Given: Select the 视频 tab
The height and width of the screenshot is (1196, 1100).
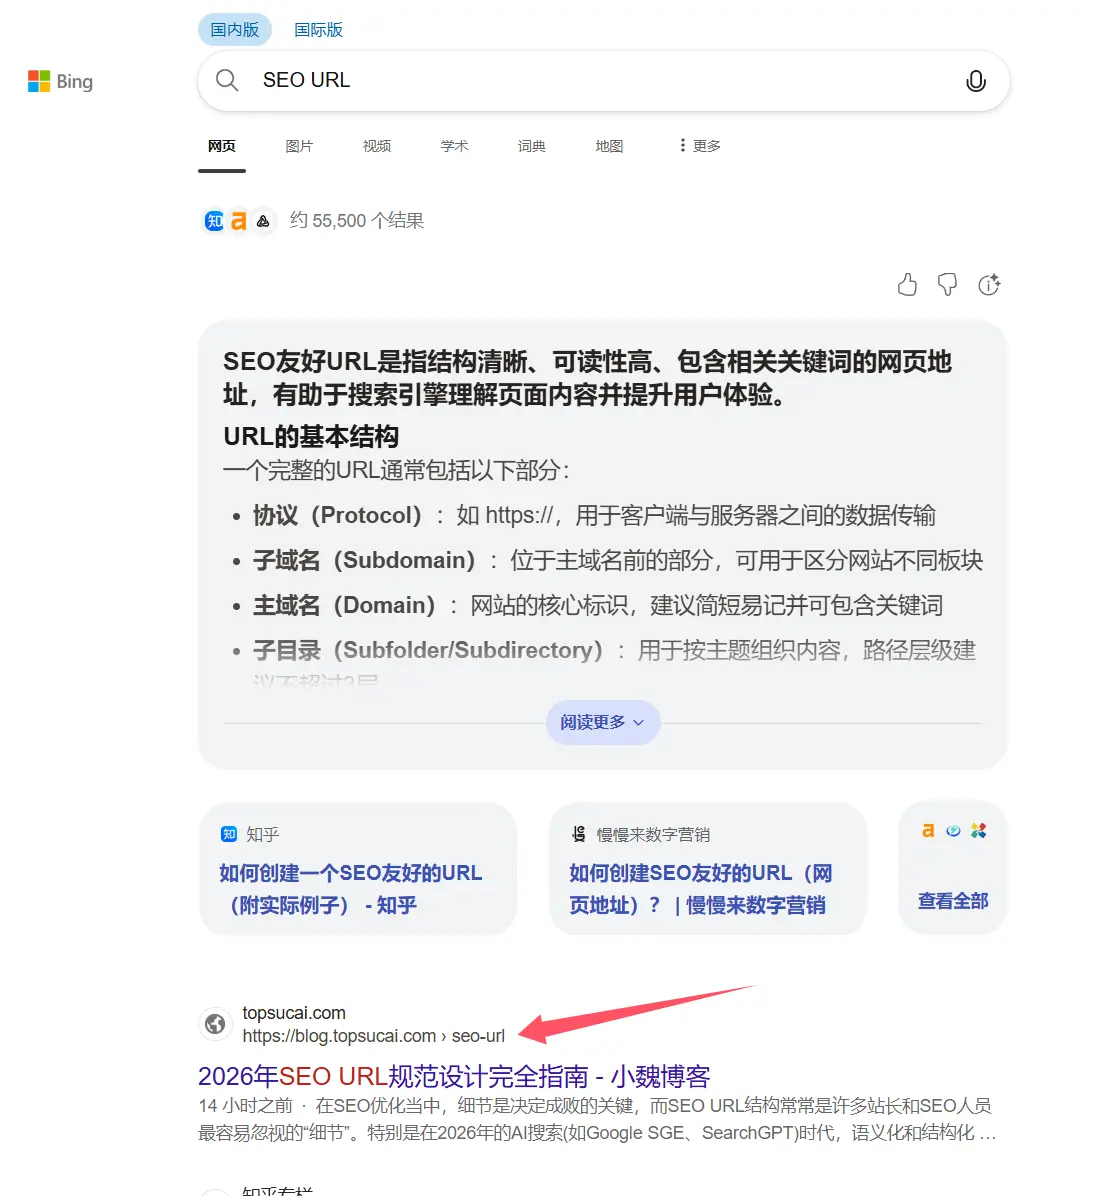Looking at the screenshot, I should pyautogui.click(x=377, y=146).
